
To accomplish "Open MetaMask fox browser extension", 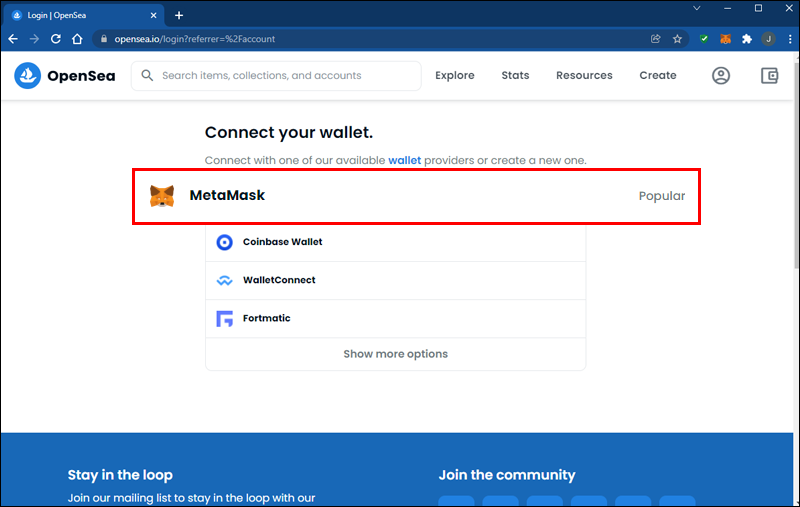I will tap(725, 39).
